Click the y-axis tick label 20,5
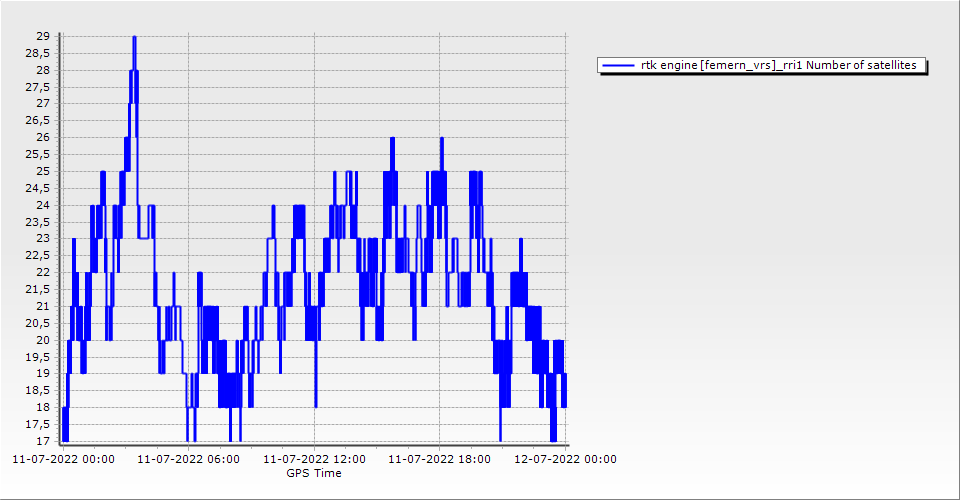 point(38,323)
